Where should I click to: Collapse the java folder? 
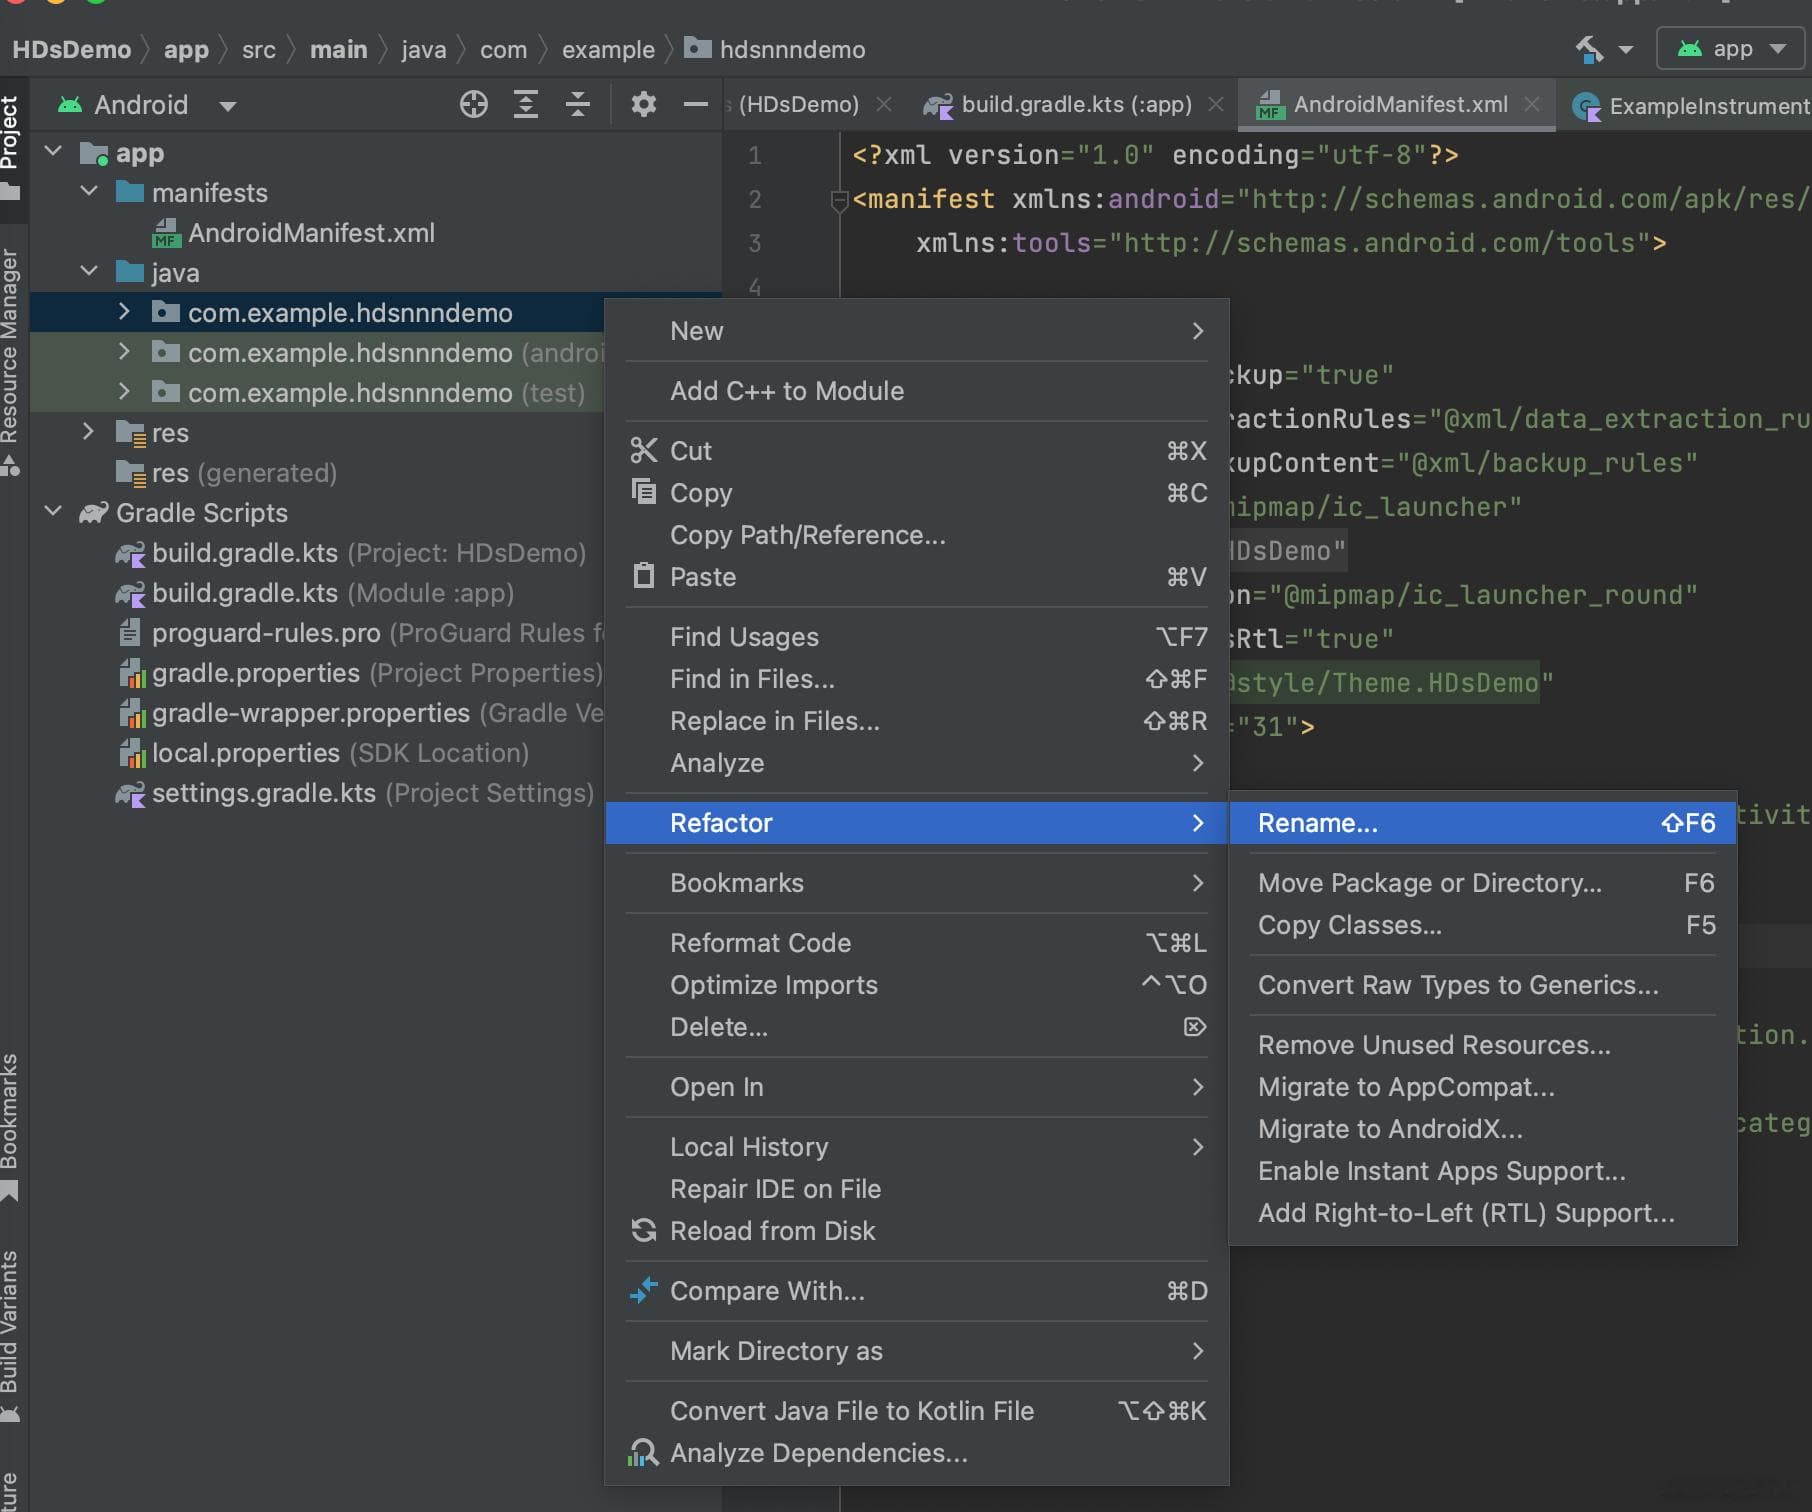coord(89,272)
